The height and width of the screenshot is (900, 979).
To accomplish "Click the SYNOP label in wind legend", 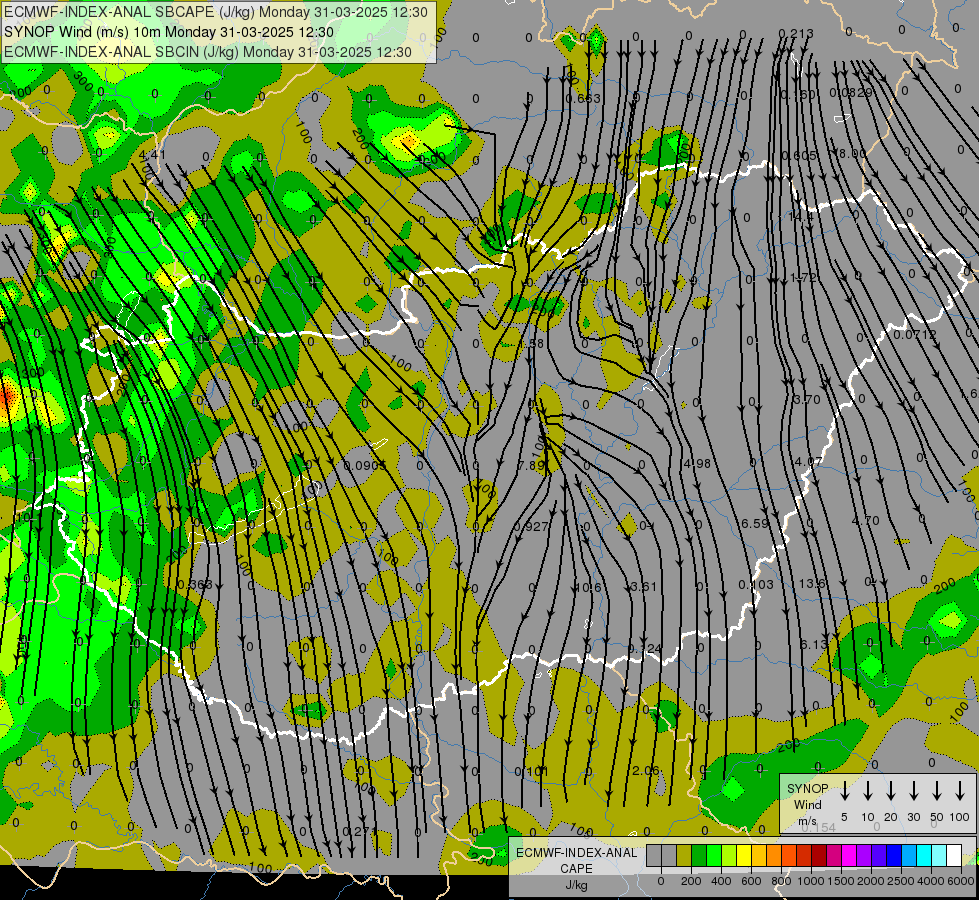I will tap(808, 788).
